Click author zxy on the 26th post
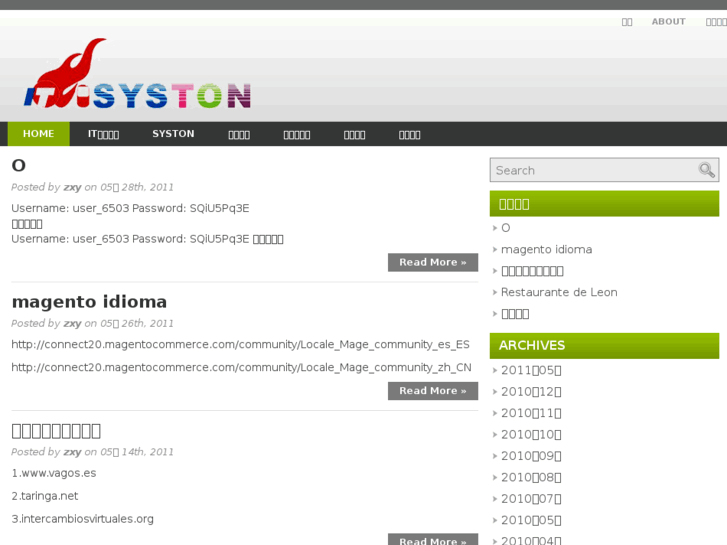Screen dimensions: 727x545 (72, 323)
